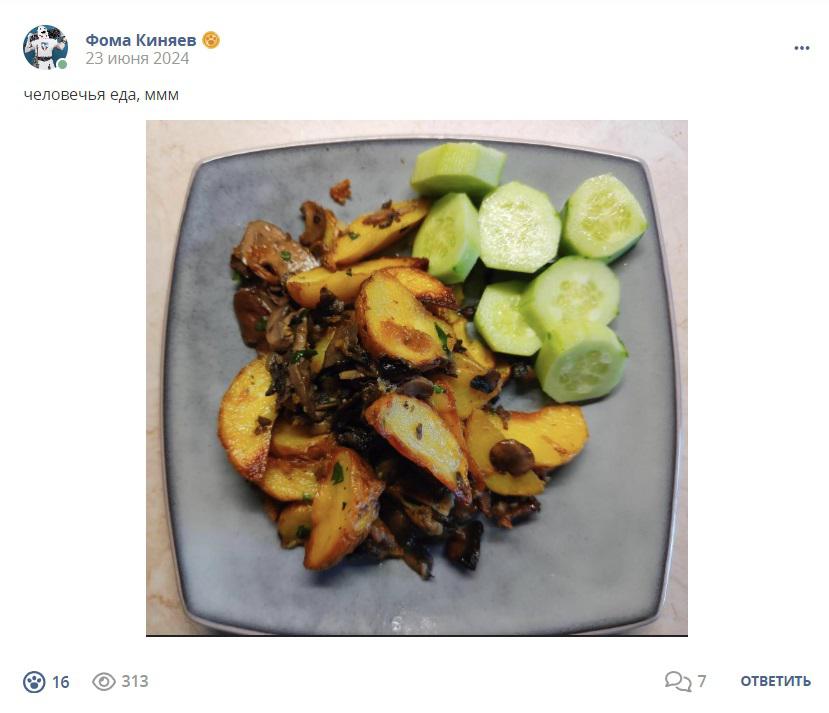The image size is (829, 713).
Task: Open comments via the speech bubbles icon
Action: [678, 681]
